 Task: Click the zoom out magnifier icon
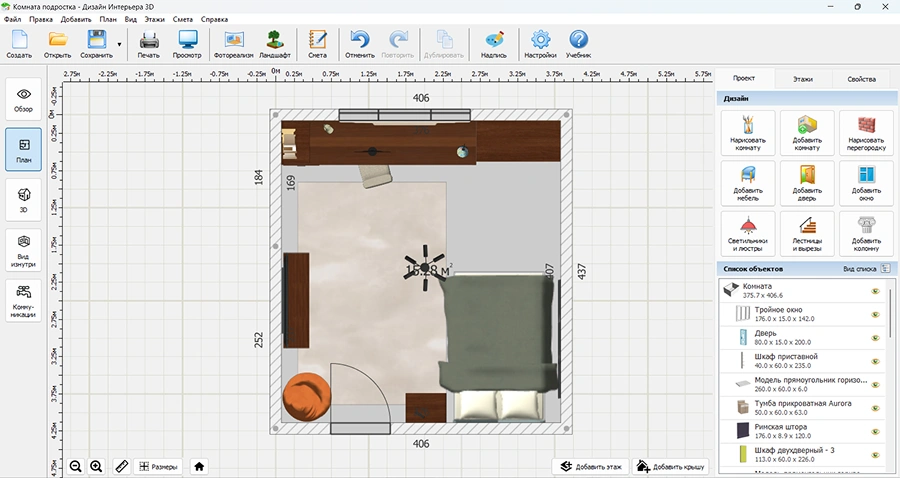[x=76, y=466]
